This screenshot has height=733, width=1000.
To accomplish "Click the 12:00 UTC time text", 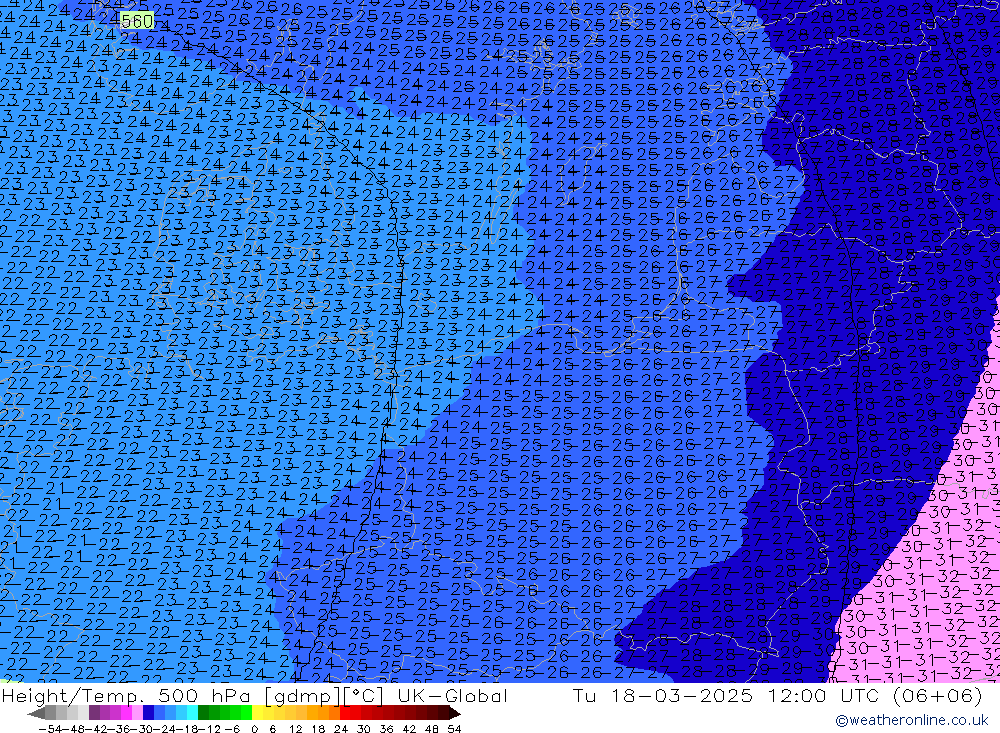I will (x=825, y=695).
